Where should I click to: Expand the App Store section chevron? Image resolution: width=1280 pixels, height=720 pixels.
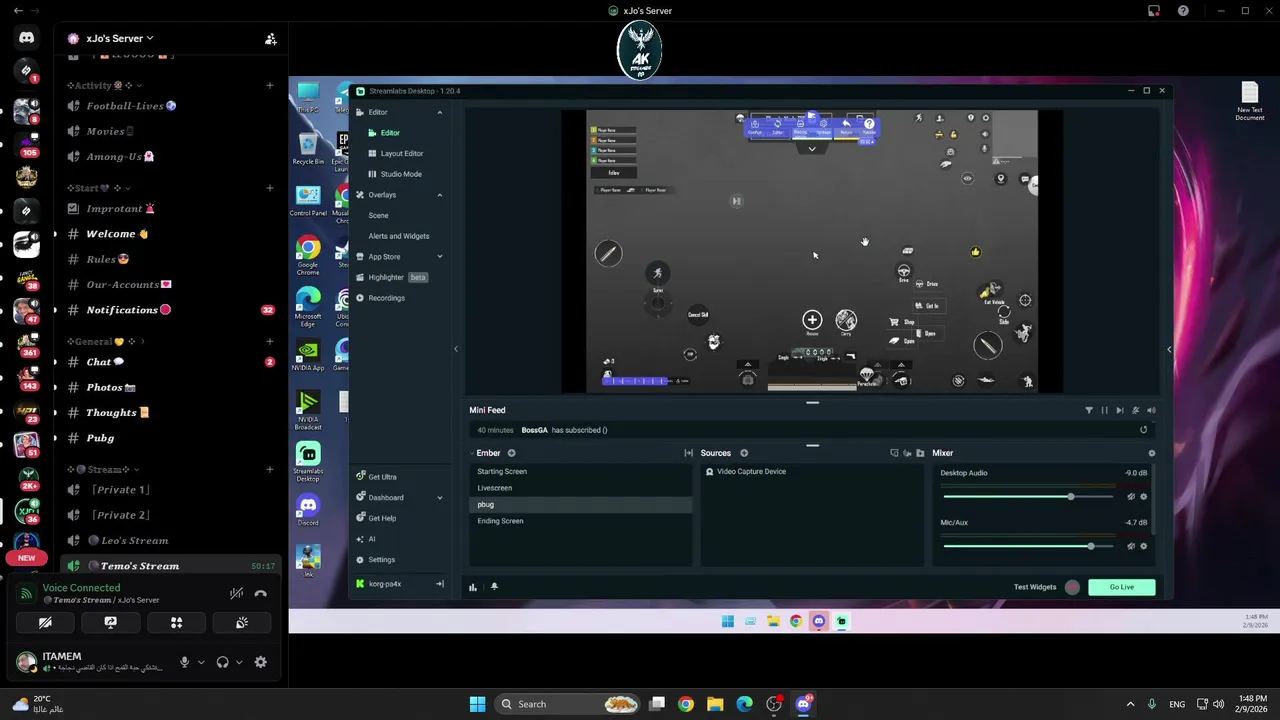pyautogui.click(x=439, y=257)
